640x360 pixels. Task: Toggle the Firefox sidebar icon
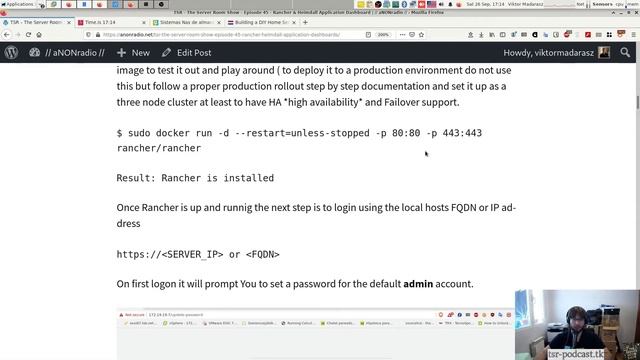[502, 35]
